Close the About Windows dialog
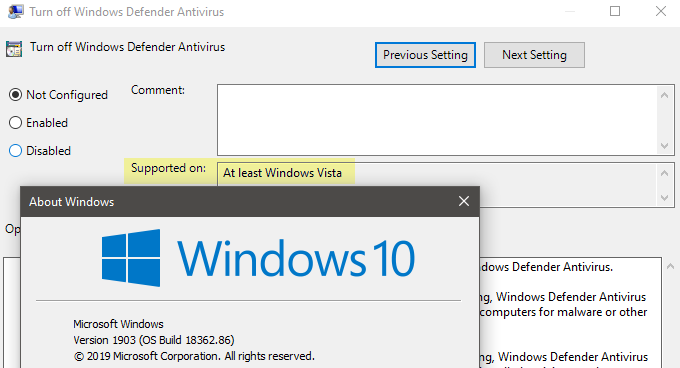Screen dimensions: 680x368 464,201
